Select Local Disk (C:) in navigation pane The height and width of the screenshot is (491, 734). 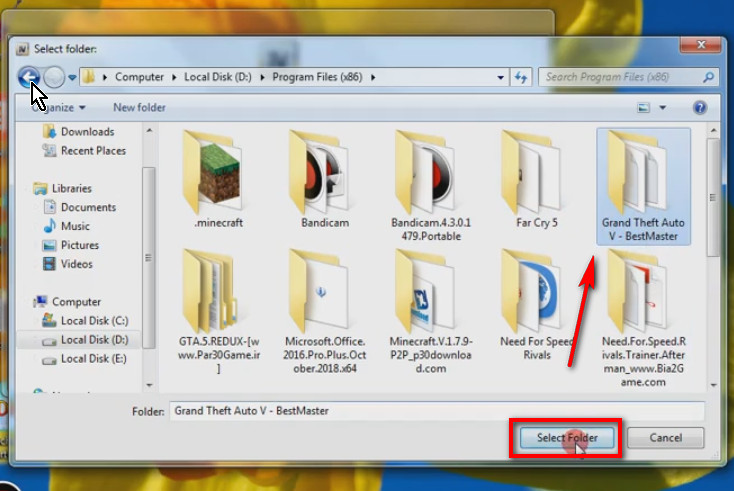pyautogui.click(x=85, y=321)
